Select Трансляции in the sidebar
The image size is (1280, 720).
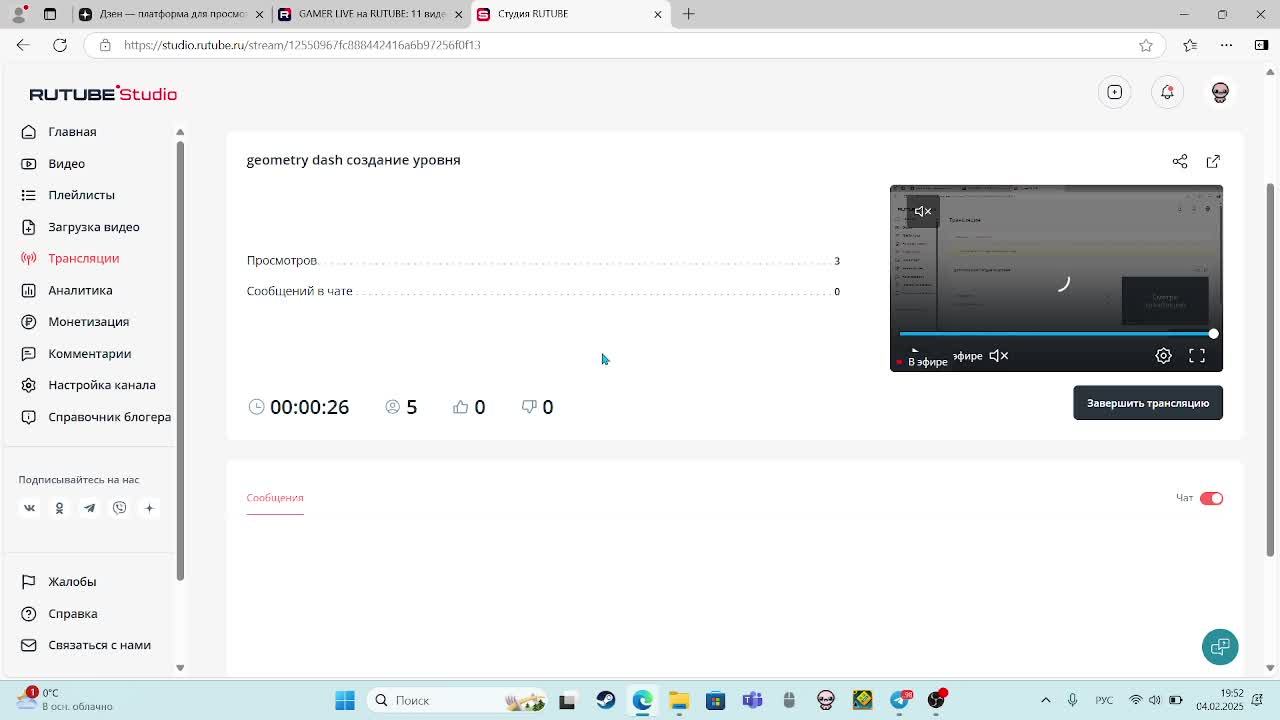[x=83, y=258]
